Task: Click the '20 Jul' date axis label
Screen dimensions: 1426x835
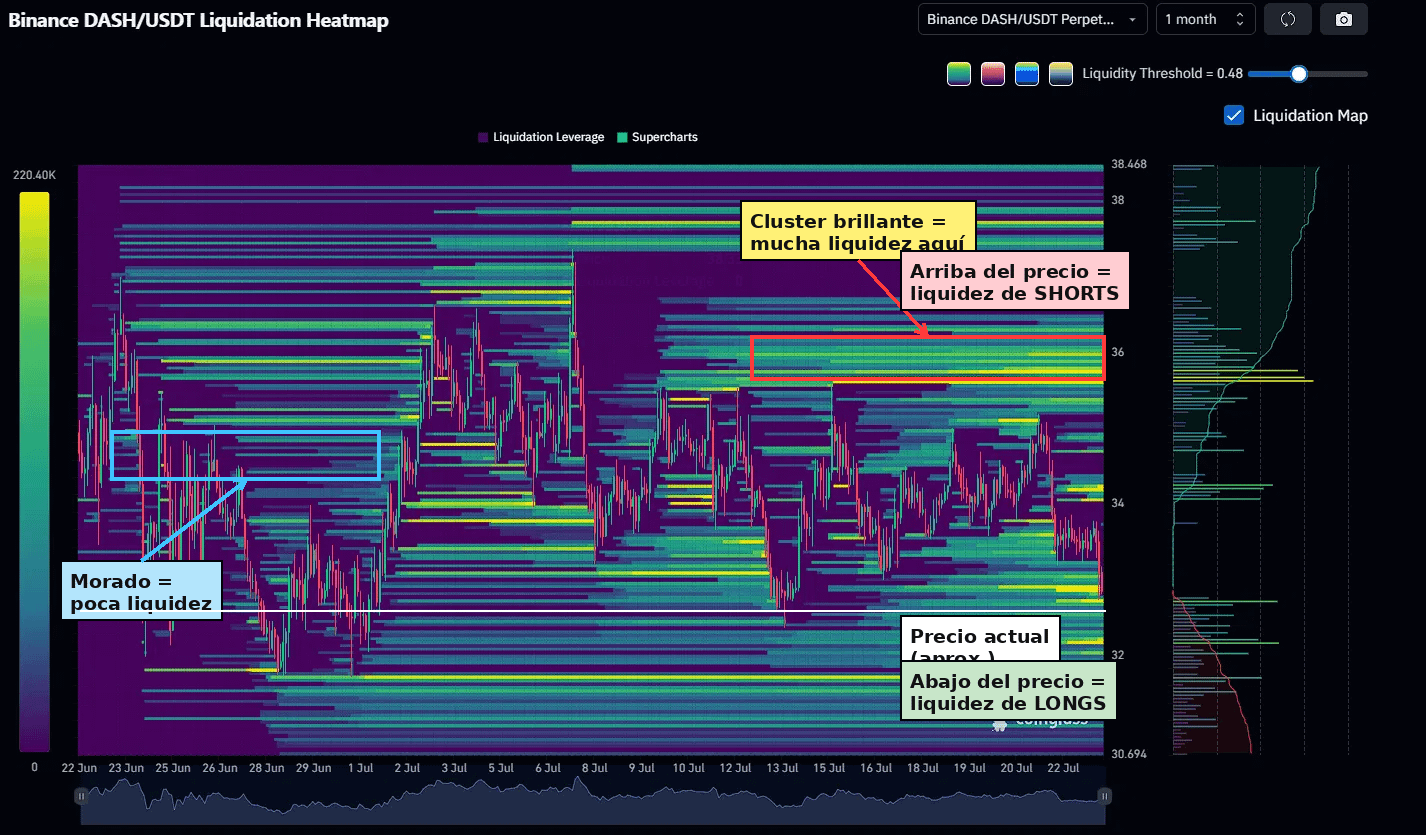Action: pyautogui.click(x=1016, y=768)
